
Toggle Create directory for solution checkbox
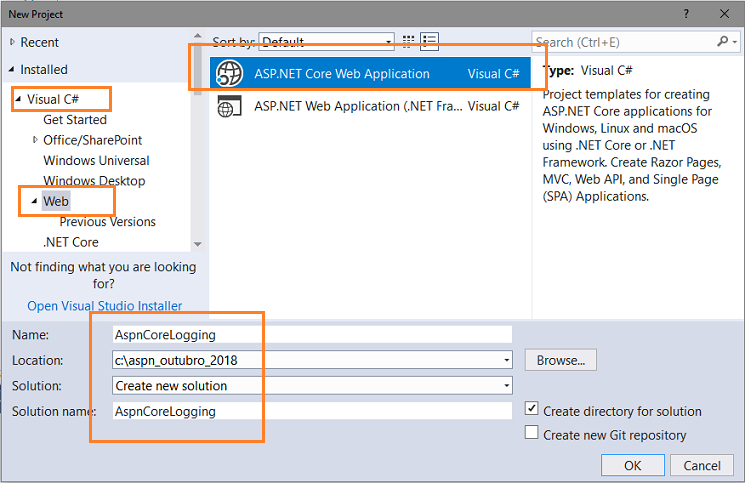tap(532, 408)
